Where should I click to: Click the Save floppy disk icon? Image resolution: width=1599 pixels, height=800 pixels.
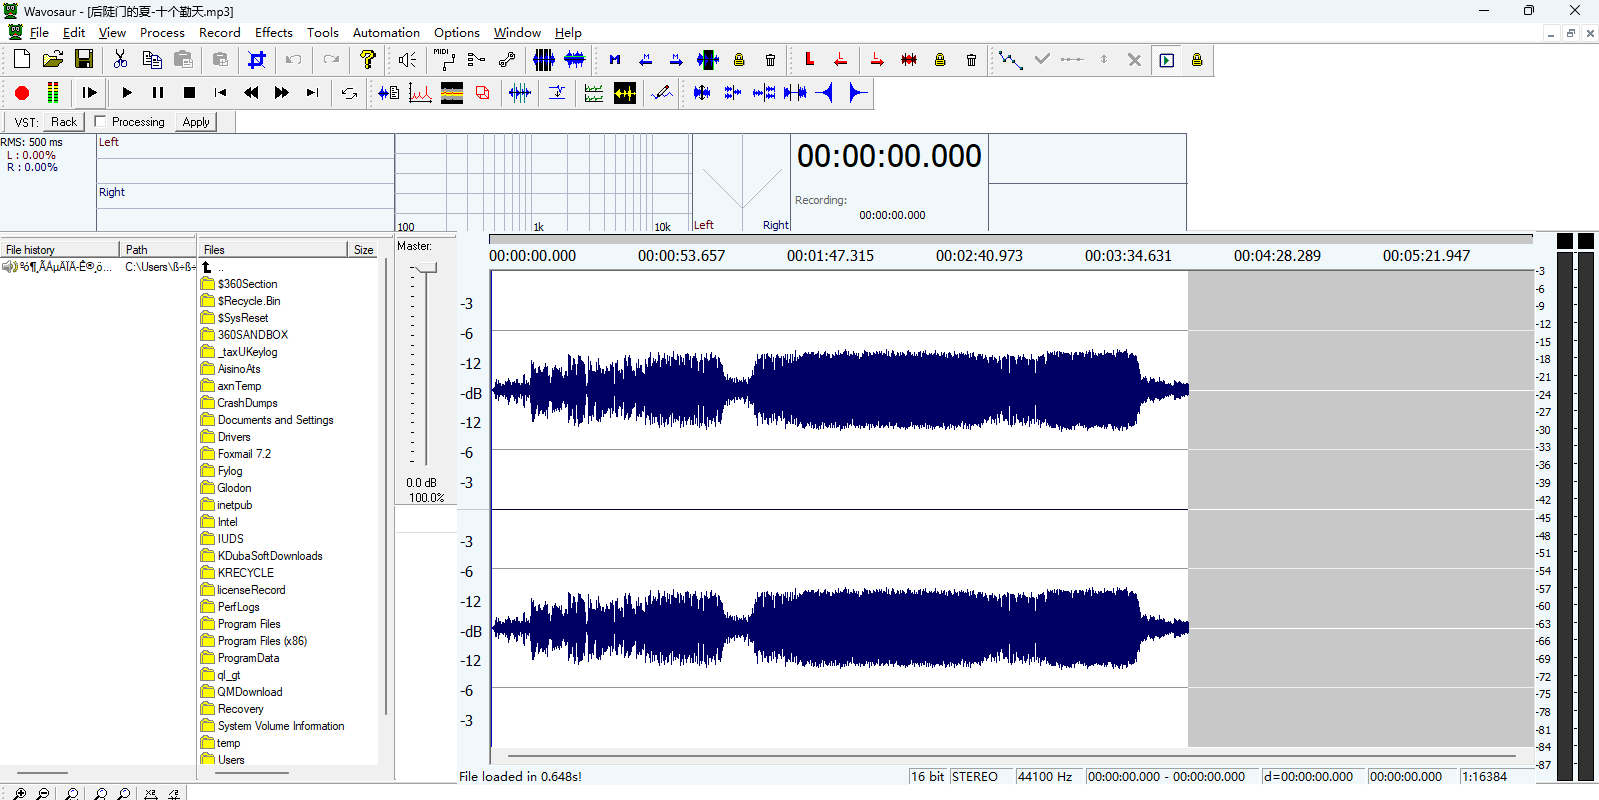(84, 60)
